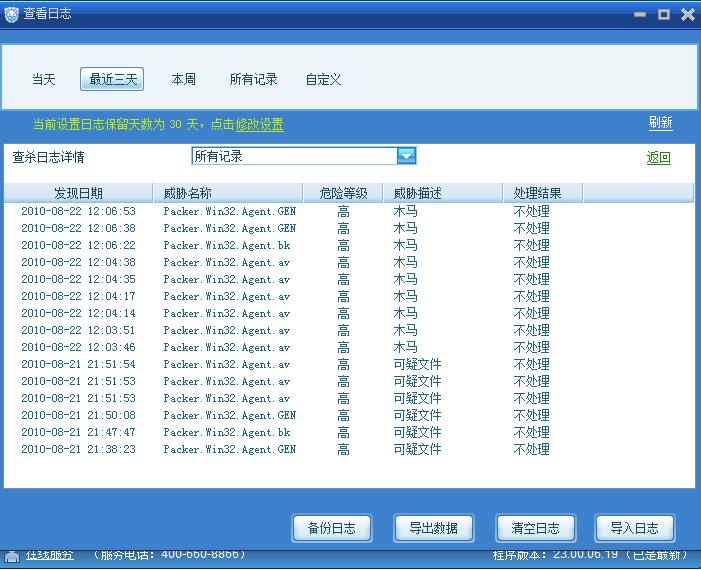Maximize the log viewer window
This screenshot has height=570, width=701.
(663, 14)
